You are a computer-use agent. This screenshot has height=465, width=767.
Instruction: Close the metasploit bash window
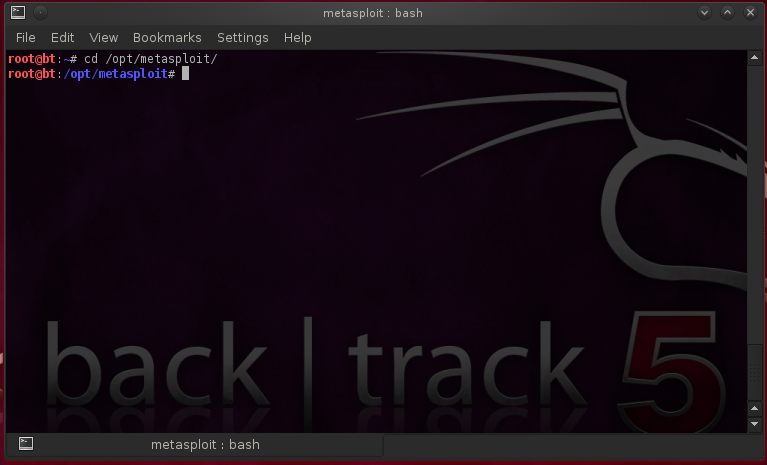[750, 13]
